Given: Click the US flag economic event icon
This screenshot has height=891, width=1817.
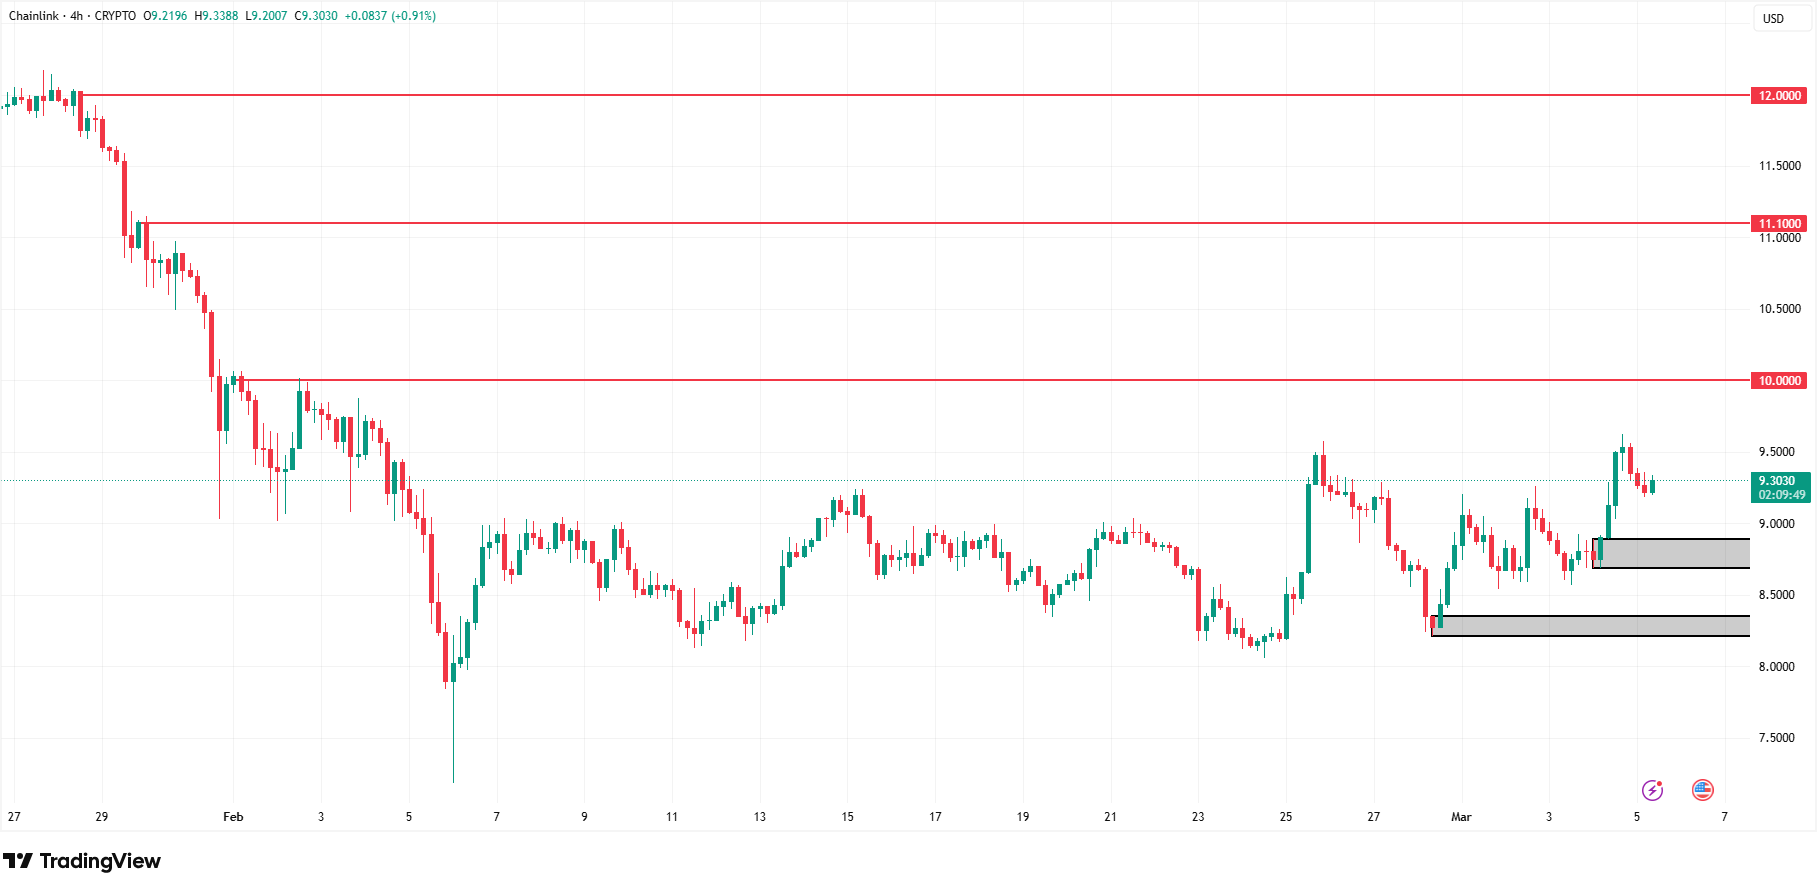Looking at the screenshot, I should click(x=1702, y=790).
